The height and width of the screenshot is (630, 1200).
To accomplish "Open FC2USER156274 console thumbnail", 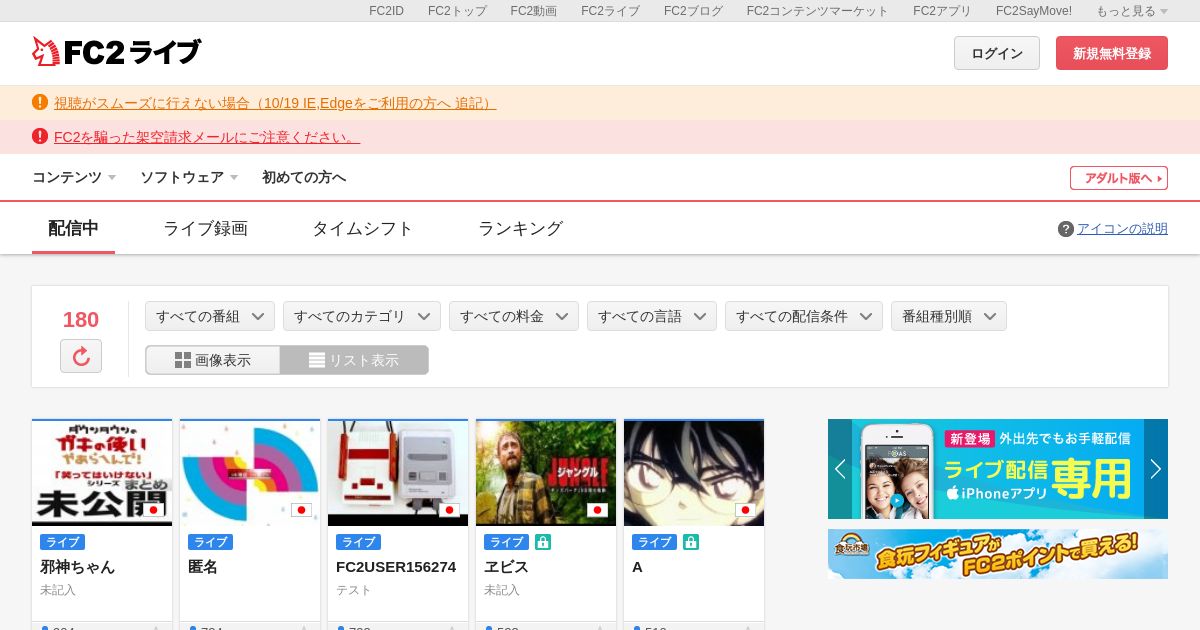I will (x=398, y=473).
